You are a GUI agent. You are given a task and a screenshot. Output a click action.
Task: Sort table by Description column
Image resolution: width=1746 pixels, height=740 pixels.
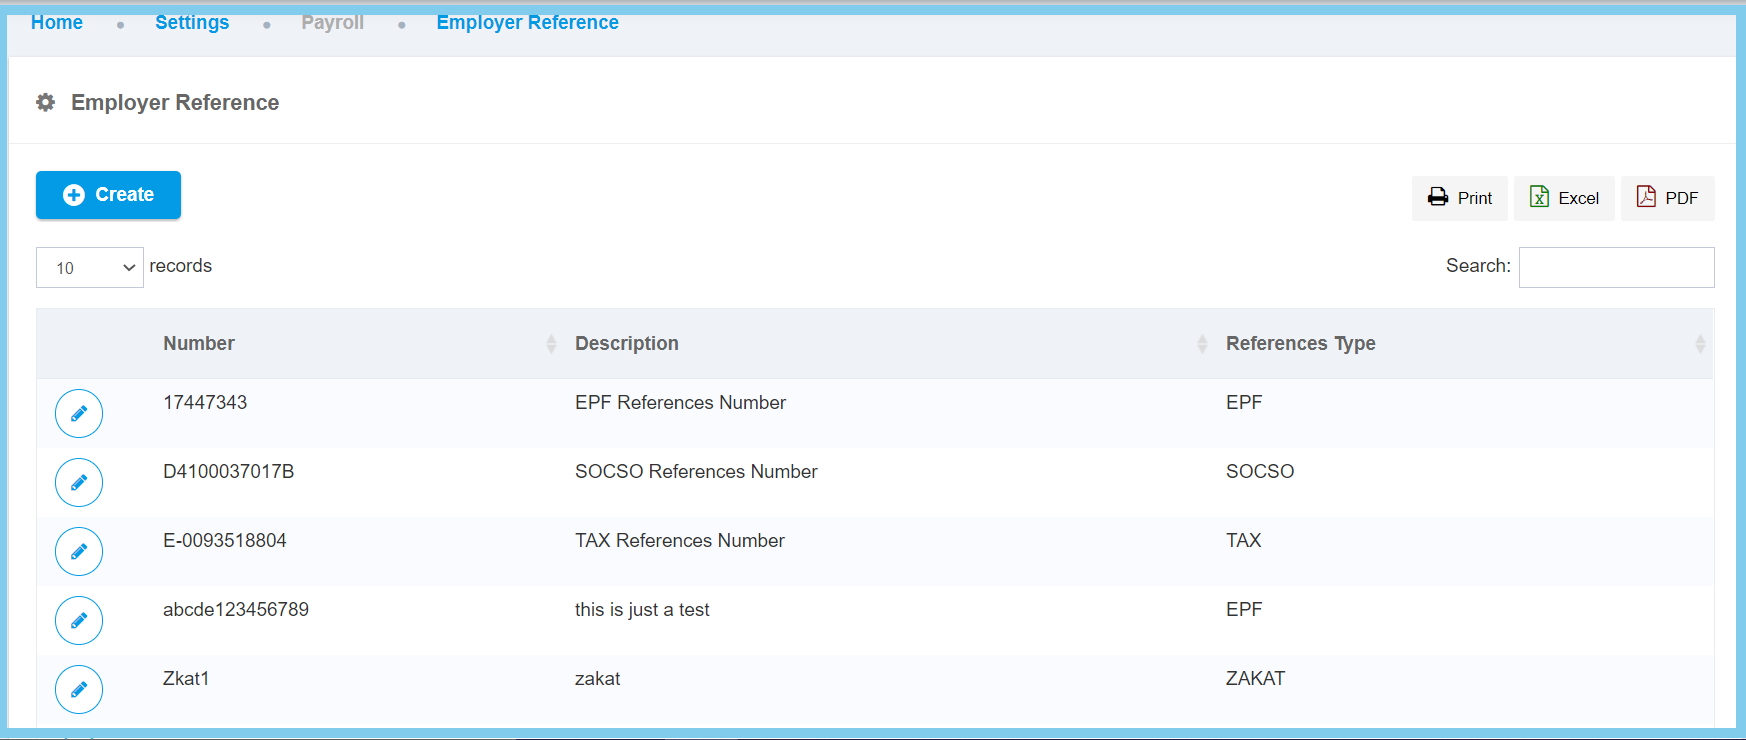coord(627,343)
